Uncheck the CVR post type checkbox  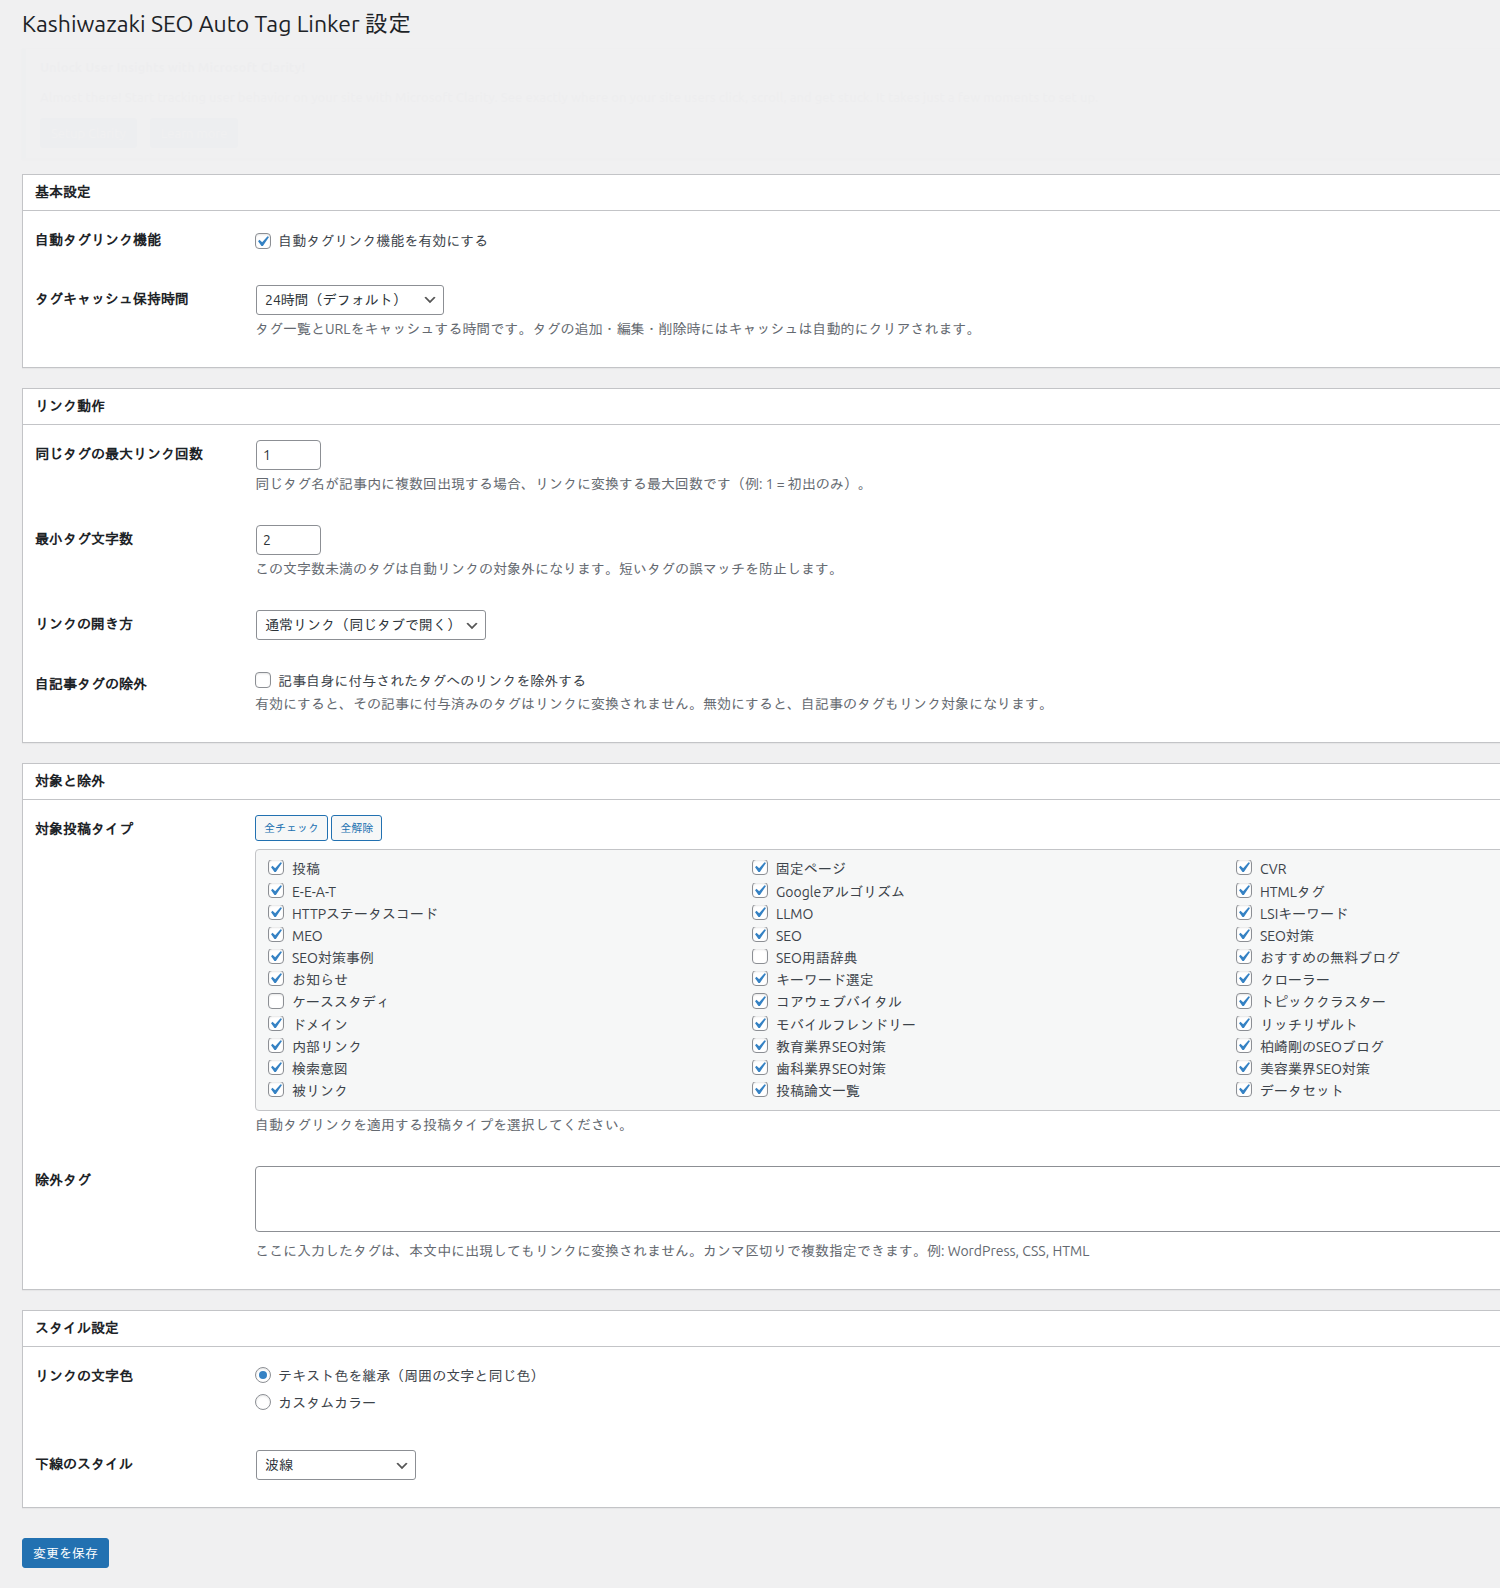coord(1244,868)
